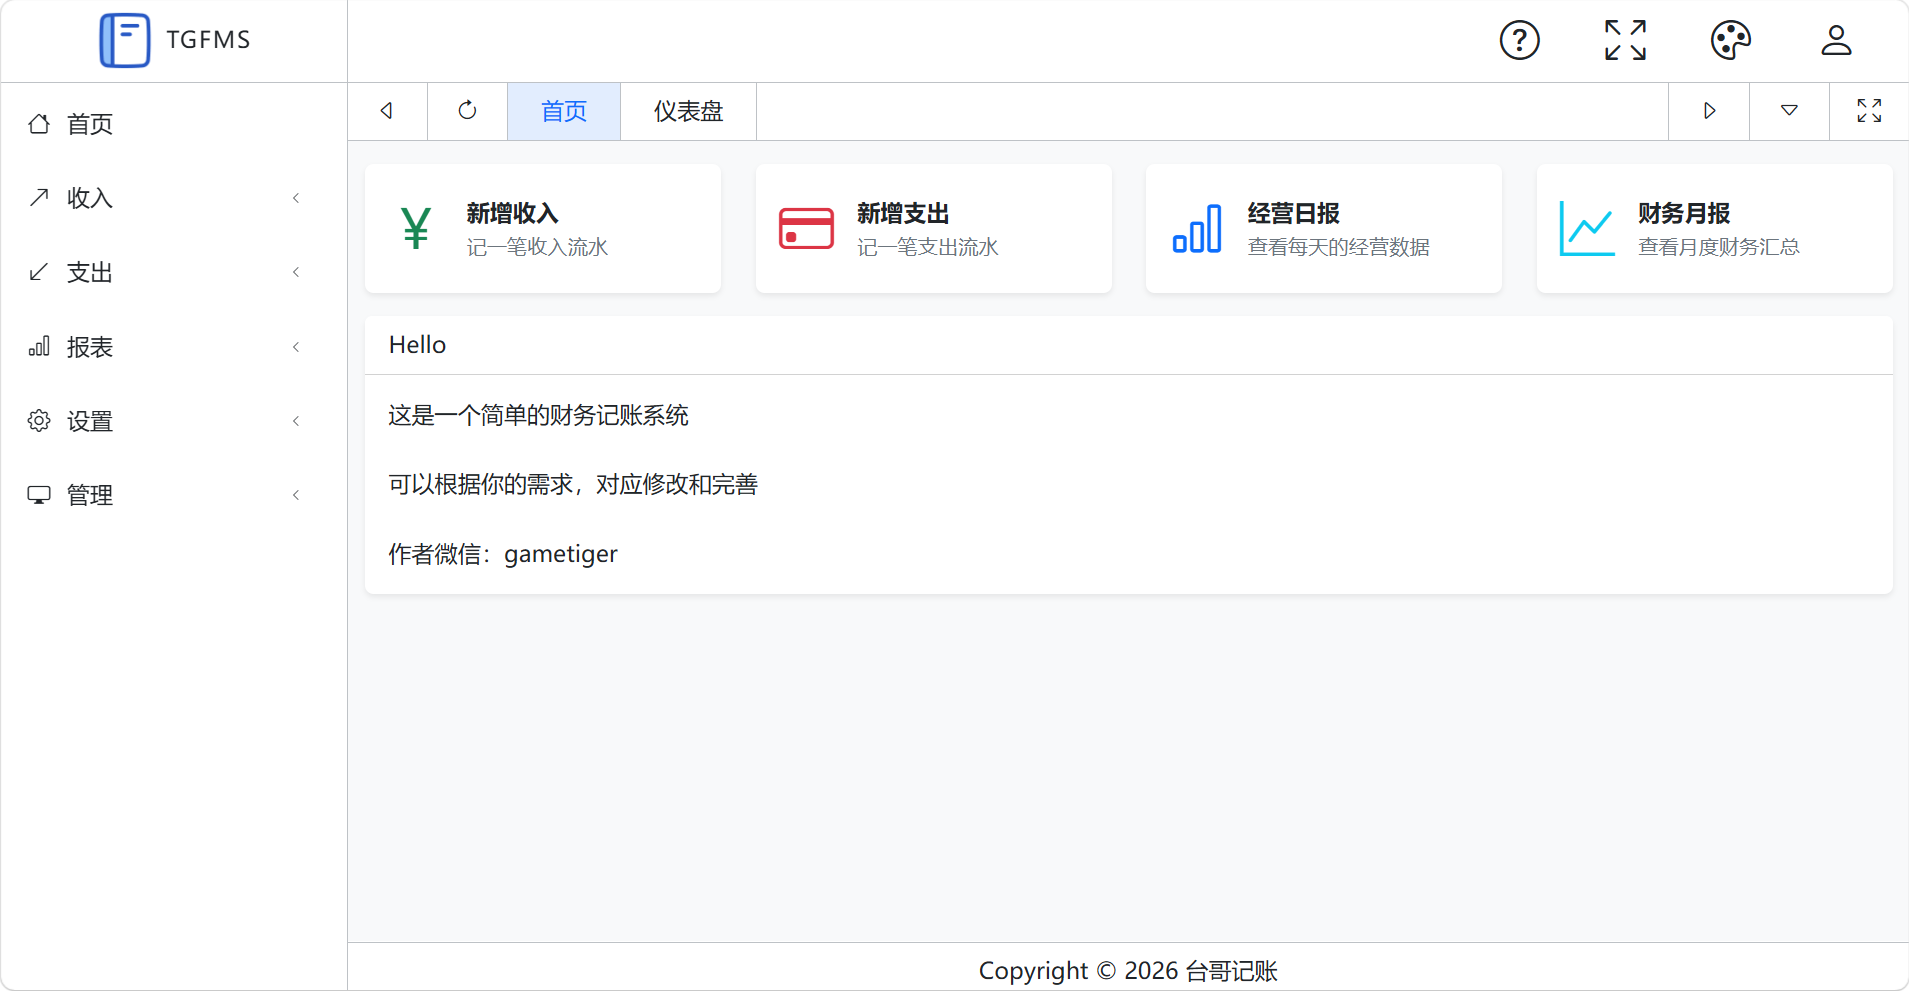Click the house icon next to 首页 in sidebar
This screenshot has width=1909, height=991.
coord(39,124)
